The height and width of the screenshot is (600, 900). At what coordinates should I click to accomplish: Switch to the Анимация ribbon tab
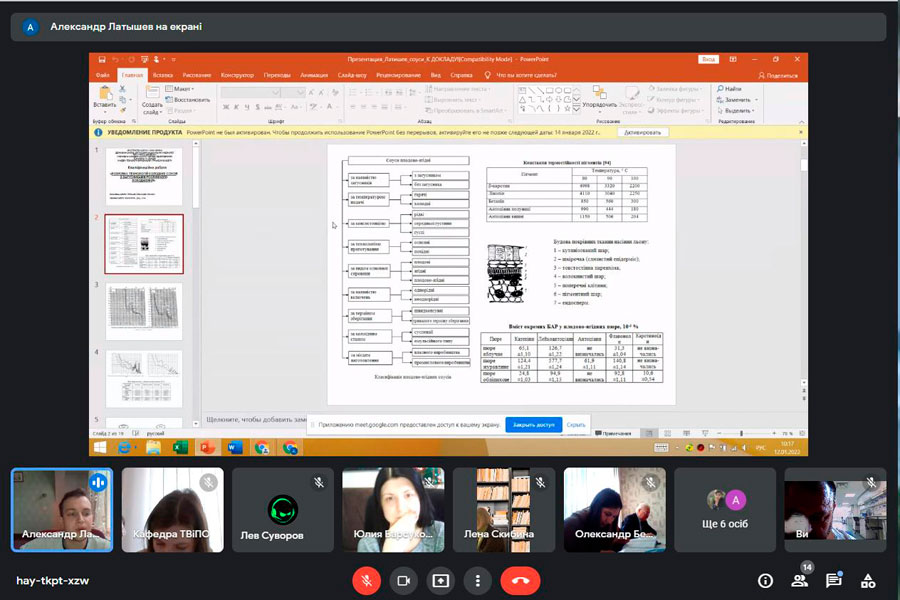point(313,75)
